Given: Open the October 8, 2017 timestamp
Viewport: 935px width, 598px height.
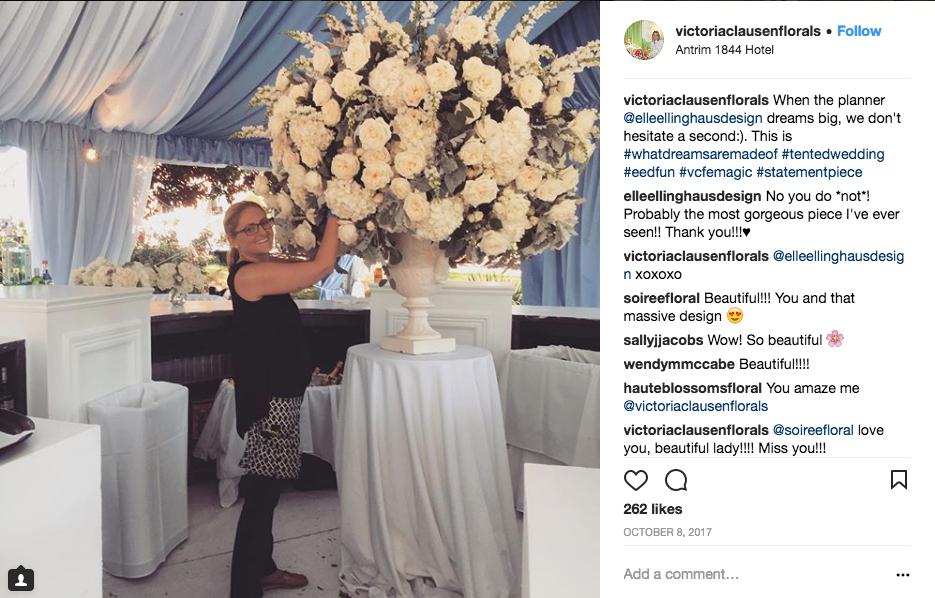Looking at the screenshot, I should pyautogui.click(x=668, y=532).
